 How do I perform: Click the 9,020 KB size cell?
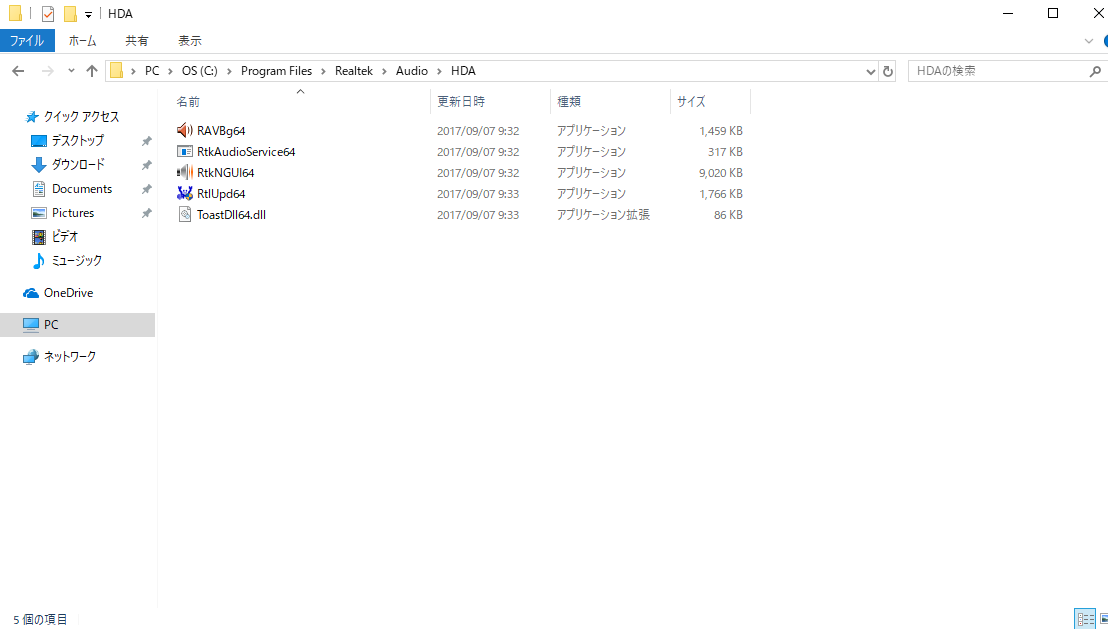(721, 173)
